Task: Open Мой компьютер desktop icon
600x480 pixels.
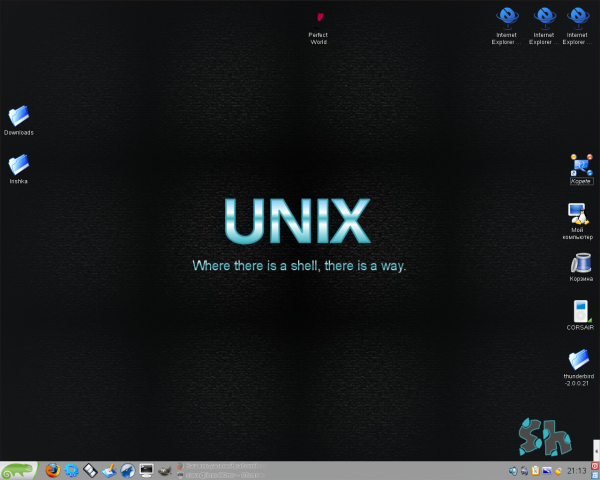Action: coord(579,214)
